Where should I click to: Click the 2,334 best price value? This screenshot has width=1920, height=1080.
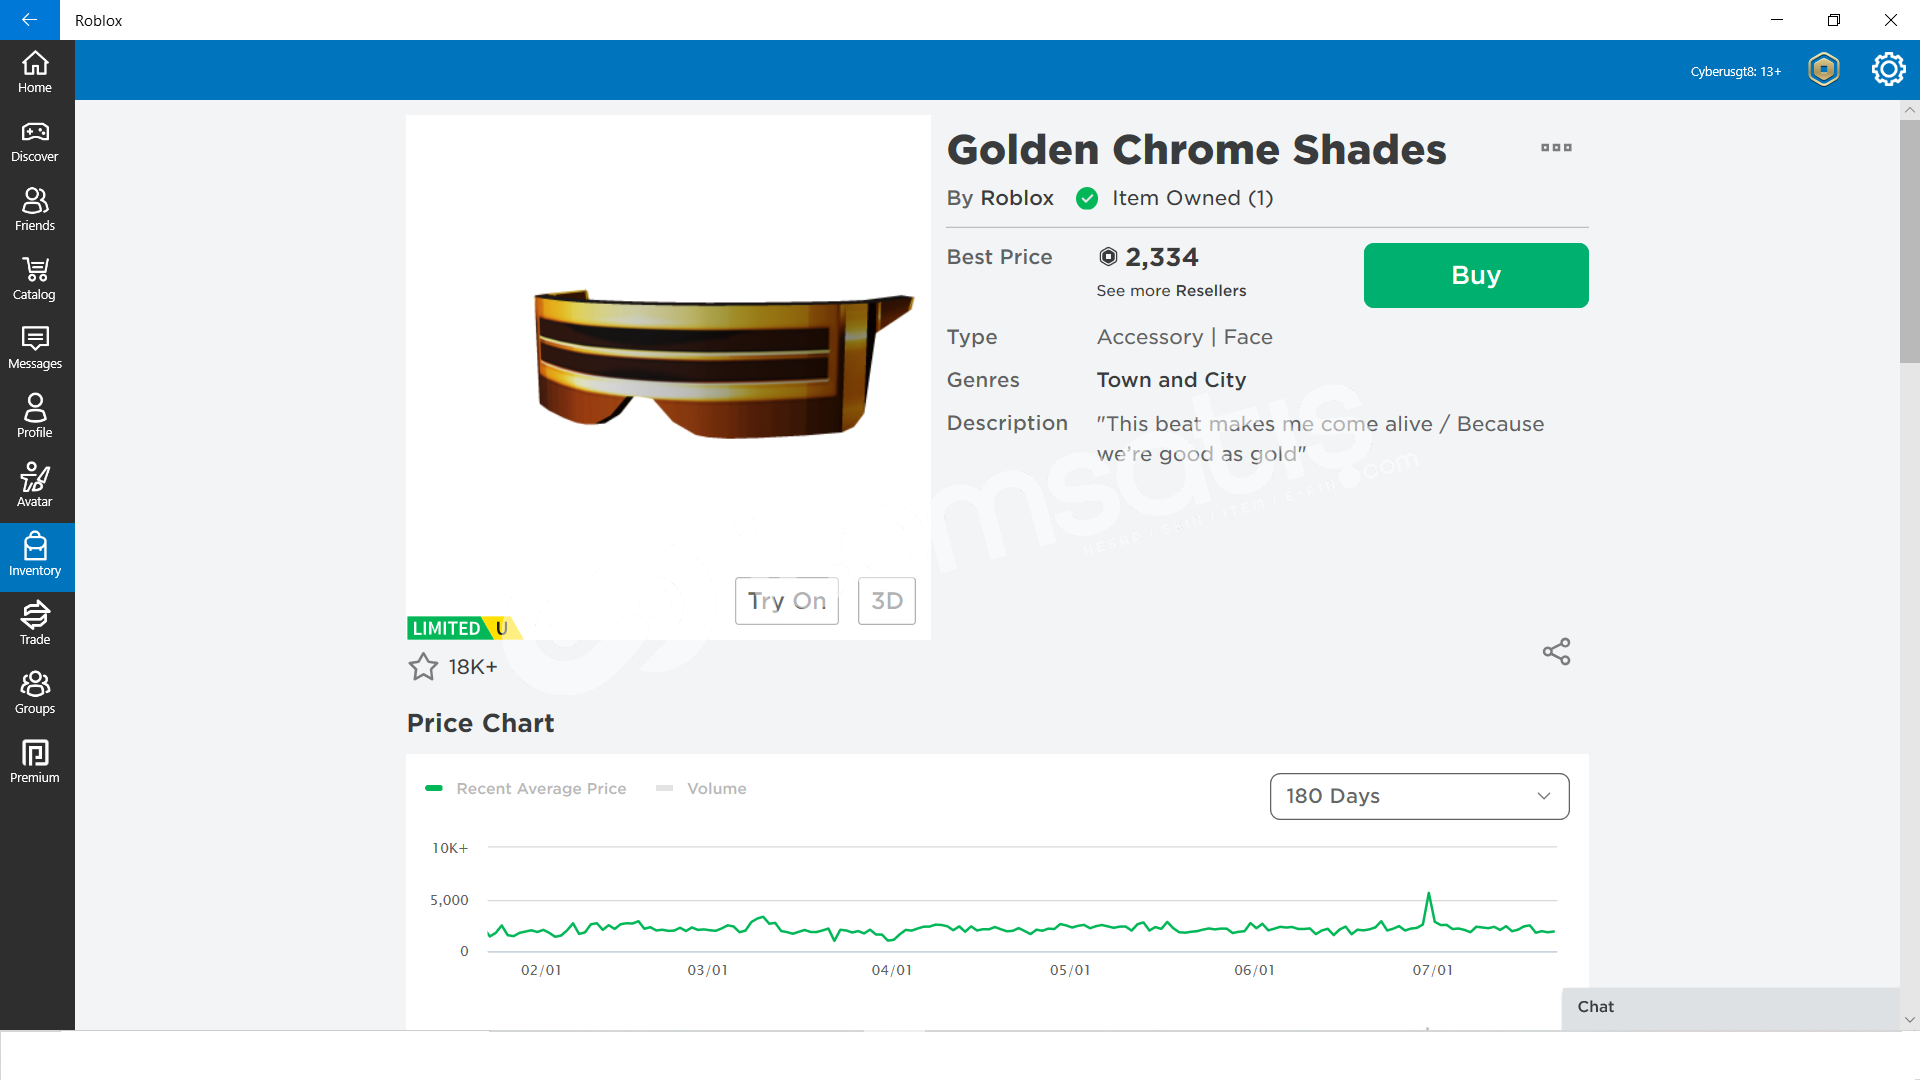[x=1161, y=257]
